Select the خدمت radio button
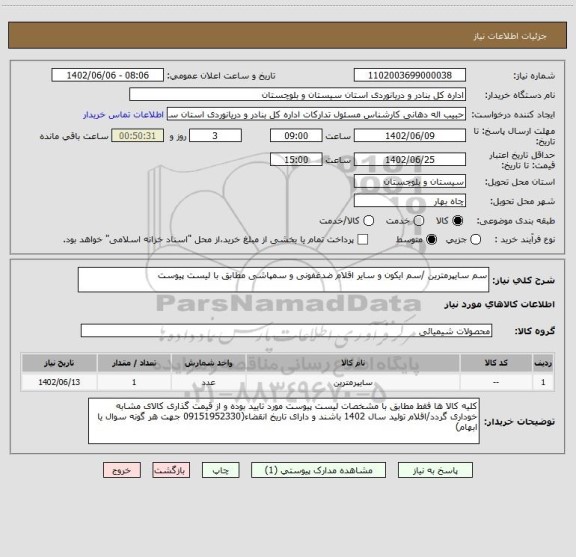The width and height of the screenshot is (576, 557). click(x=419, y=221)
